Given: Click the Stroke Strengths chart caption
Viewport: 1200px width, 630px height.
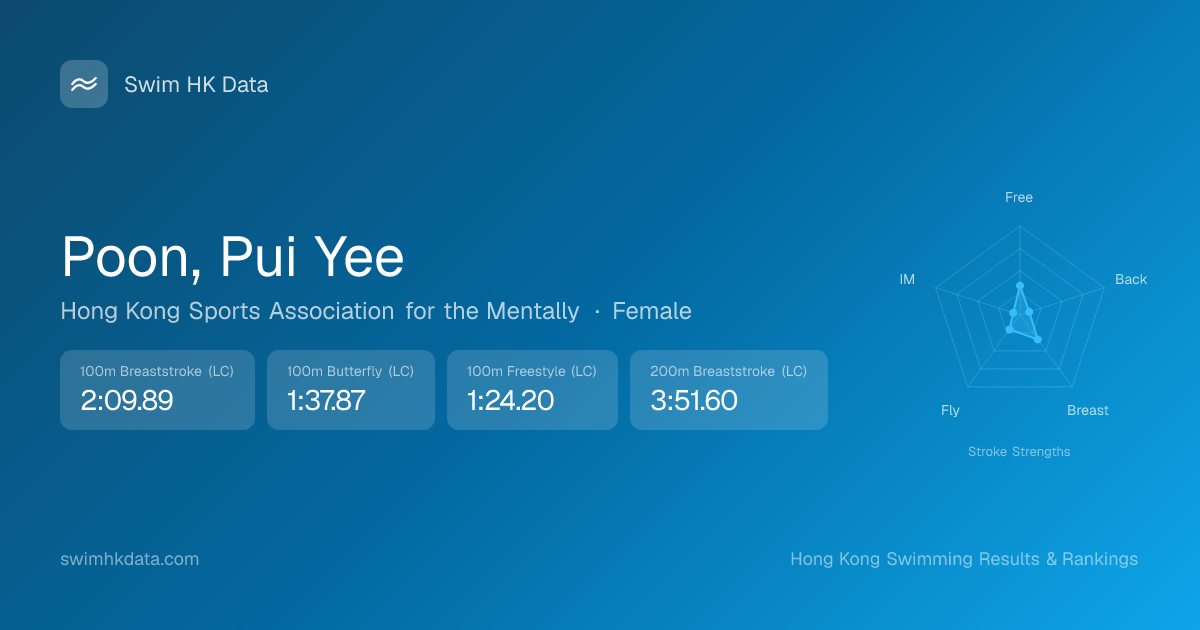Looking at the screenshot, I should pyautogui.click(x=1018, y=451).
